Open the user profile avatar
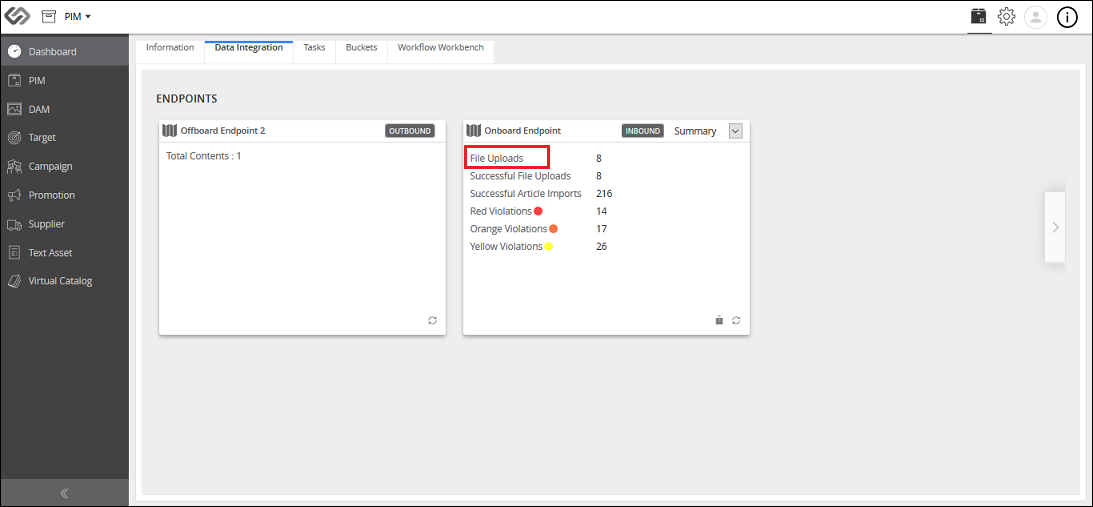Screen dimensions: 1093x507 [1036, 17]
